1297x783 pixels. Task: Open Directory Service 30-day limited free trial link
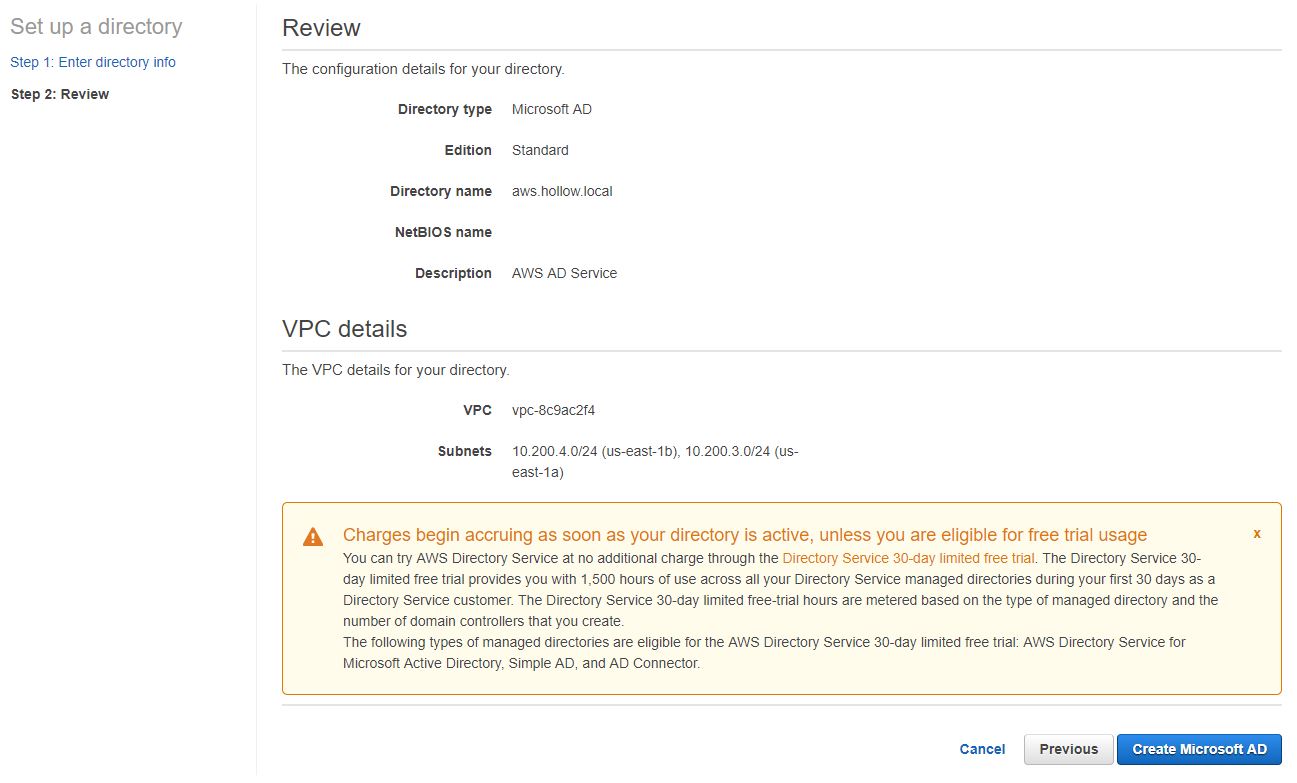coord(908,558)
